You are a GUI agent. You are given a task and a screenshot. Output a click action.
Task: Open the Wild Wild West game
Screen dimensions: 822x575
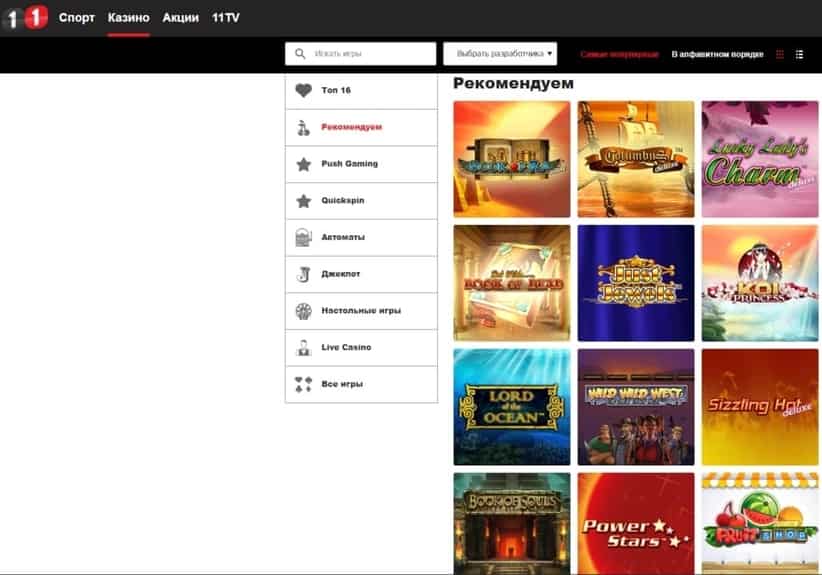(636, 407)
